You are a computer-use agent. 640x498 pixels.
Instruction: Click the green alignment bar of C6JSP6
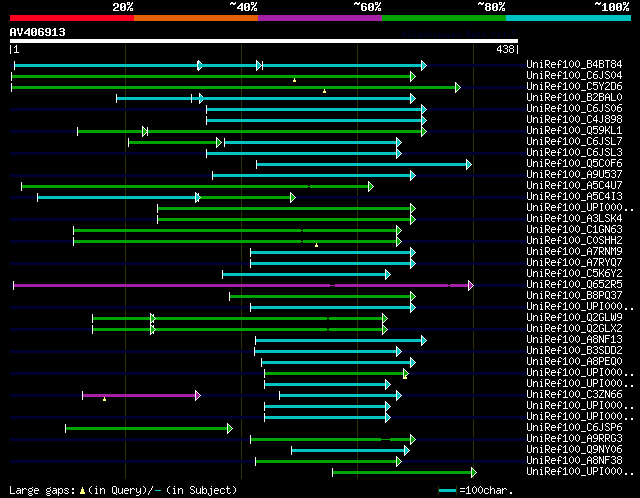pyautogui.click(x=147, y=428)
